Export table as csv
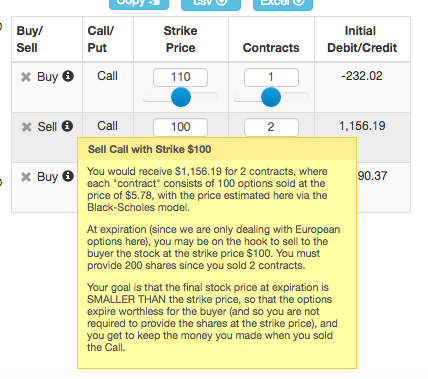The image size is (428, 379). pos(211,3)
